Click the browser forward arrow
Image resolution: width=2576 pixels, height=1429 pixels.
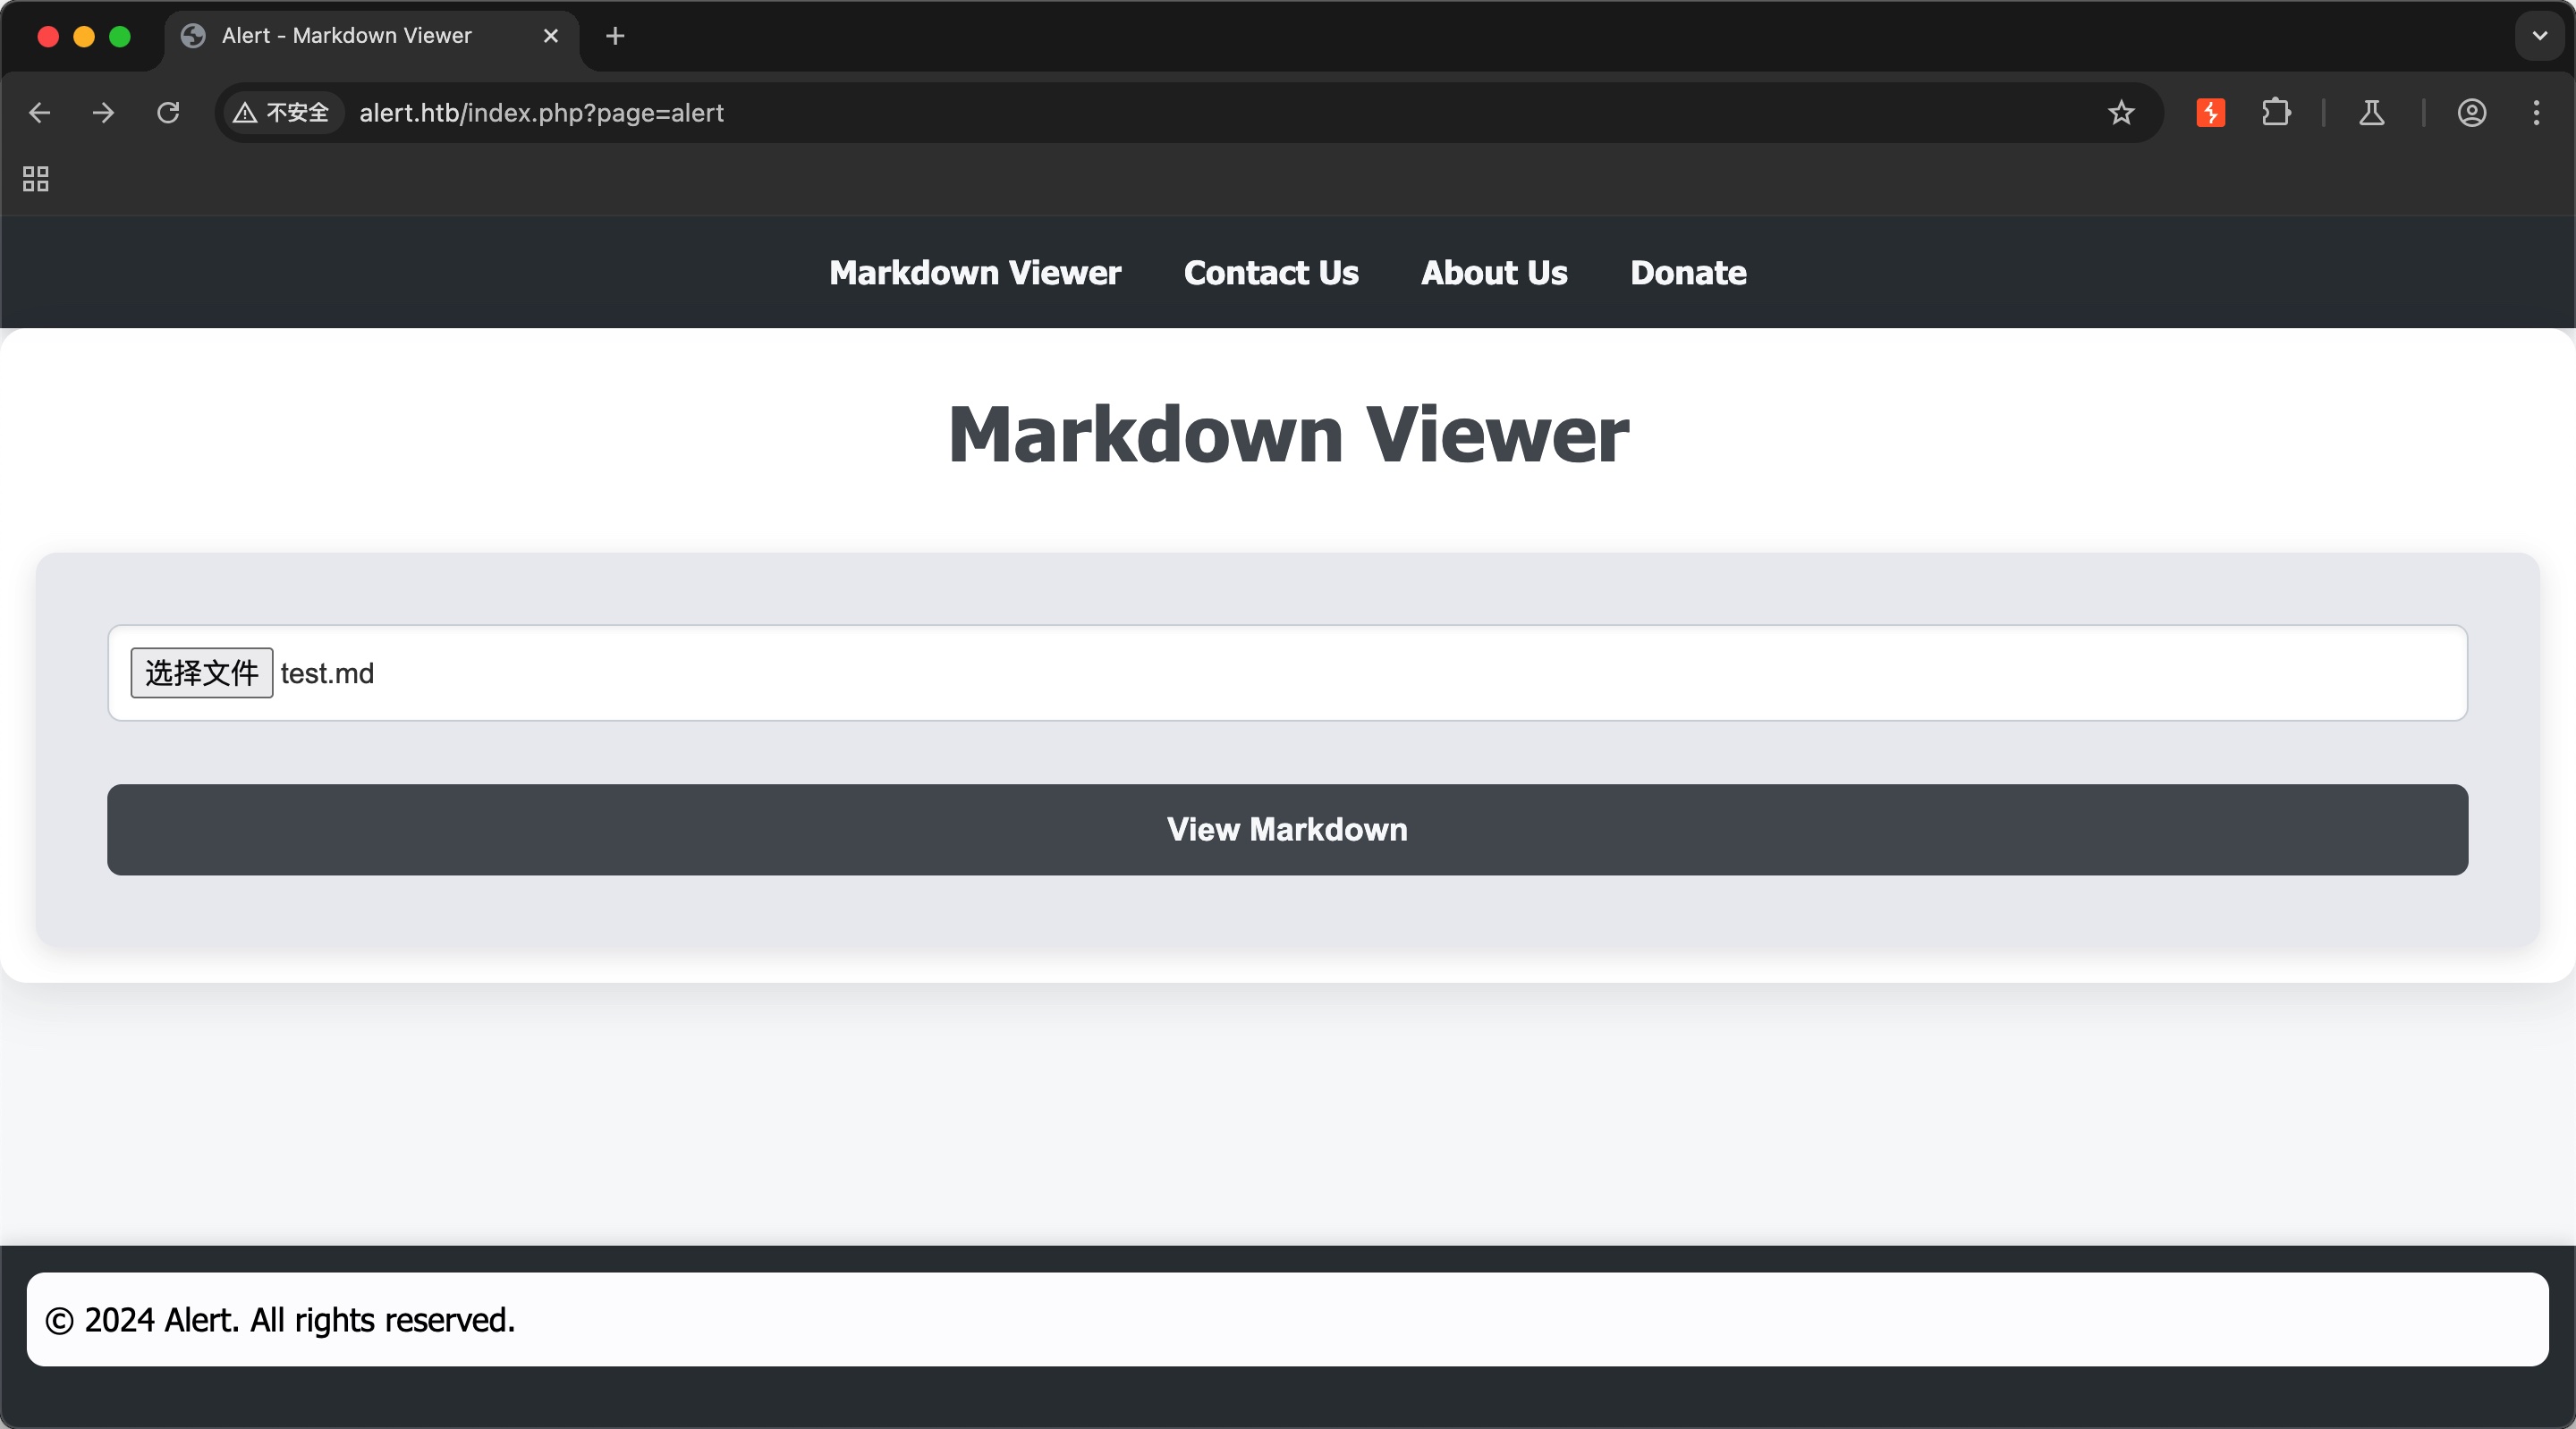coord(103,113)
